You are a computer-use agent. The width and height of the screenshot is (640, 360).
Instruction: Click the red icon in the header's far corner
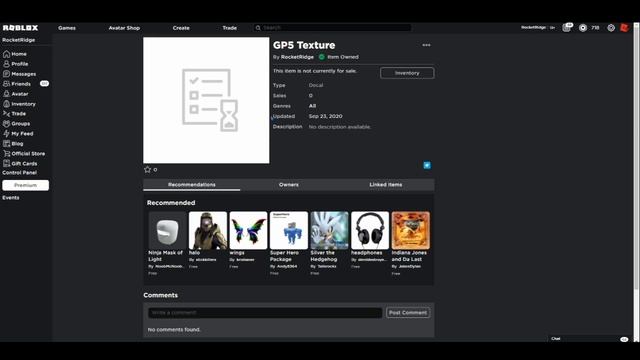624,27
